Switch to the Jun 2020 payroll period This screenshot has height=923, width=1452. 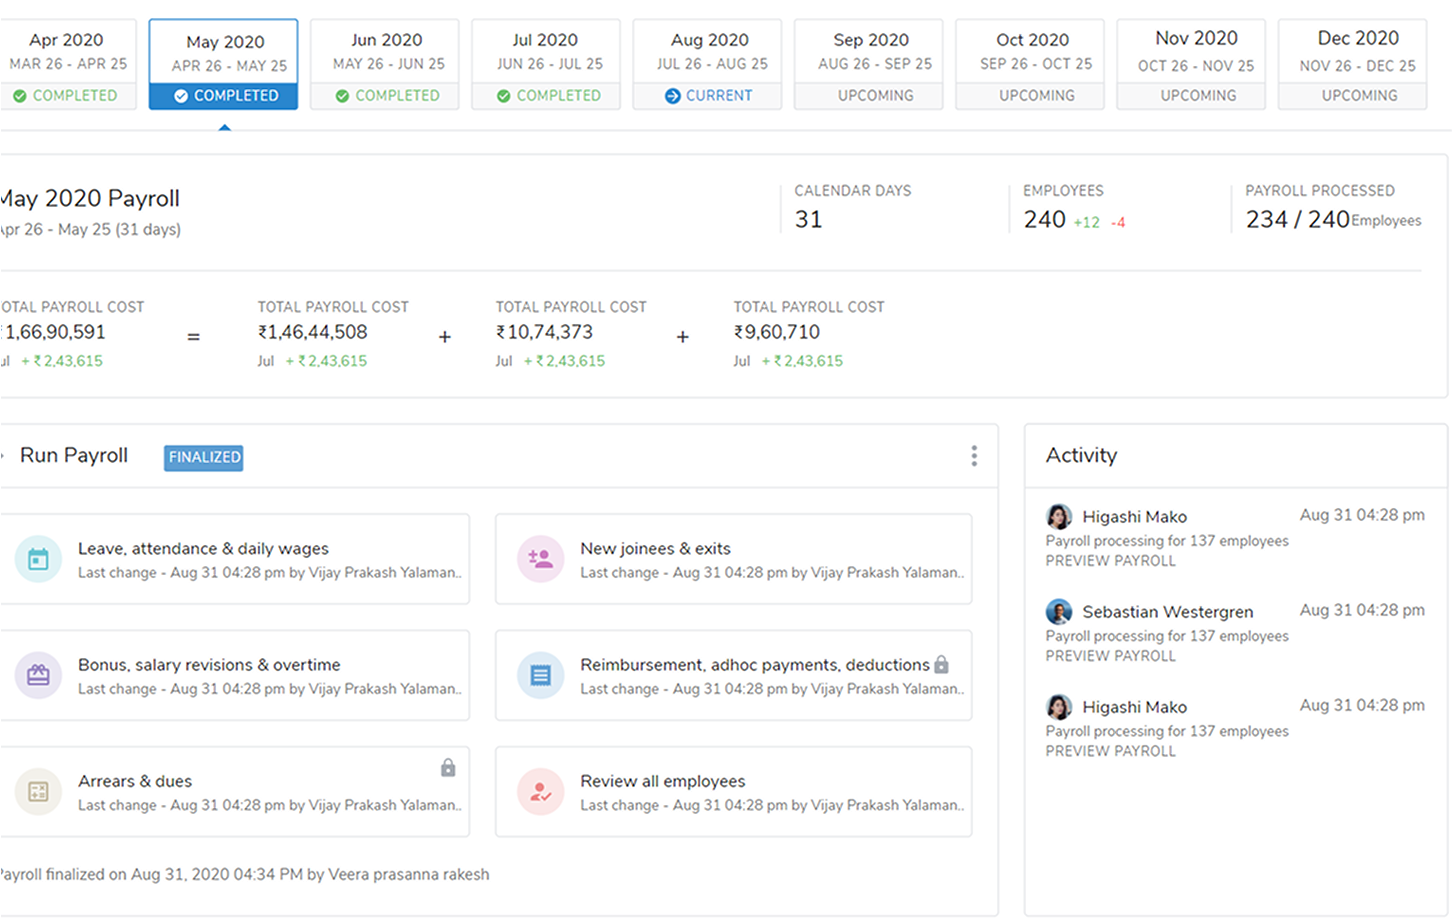click(x=385, y=64)
